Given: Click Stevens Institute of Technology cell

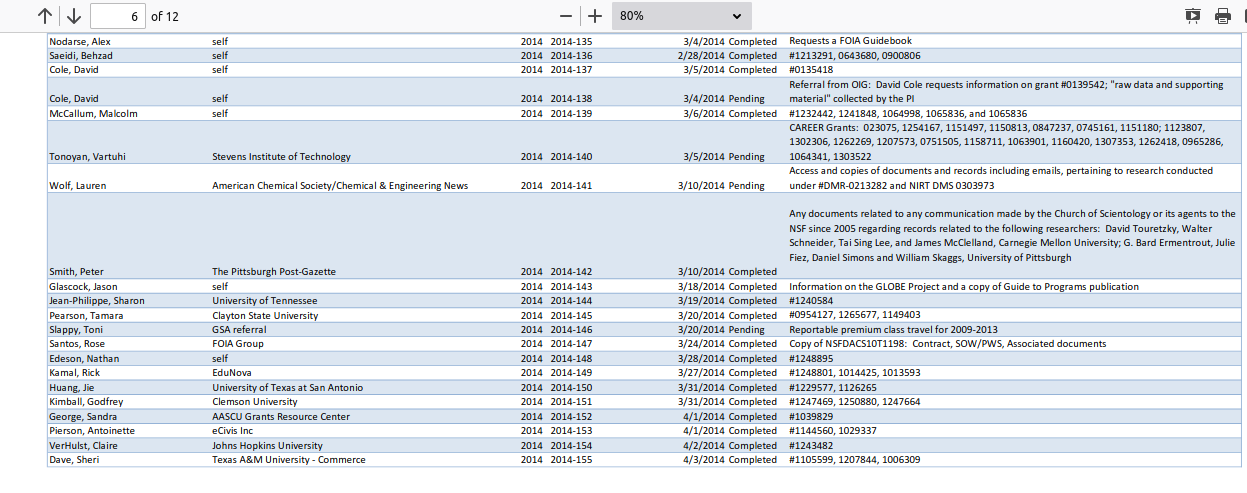Looking at the screenshot, I should pyautogui.click(x=281, y=157).
